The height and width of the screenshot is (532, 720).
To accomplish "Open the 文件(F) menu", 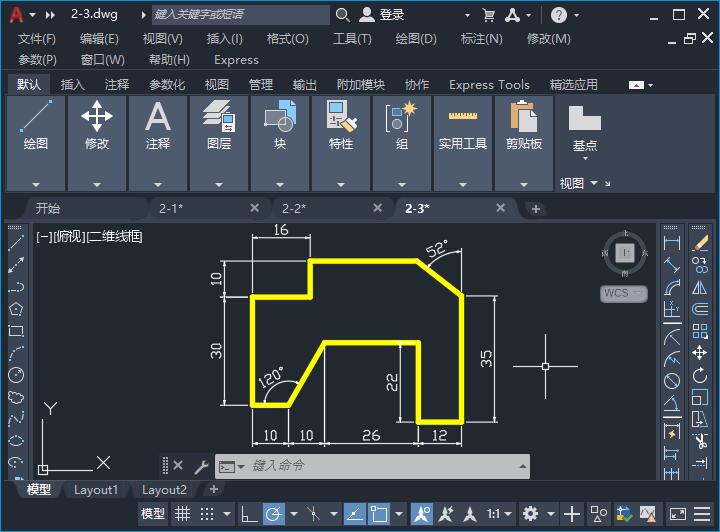I will tap(37, 39).
